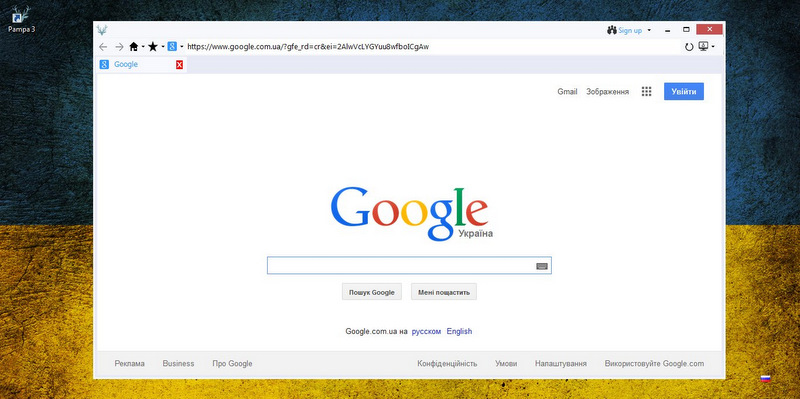800x399 pixels.
Task: Go back to the previous page
Action: pyautogui.click(x=103, y=47)
